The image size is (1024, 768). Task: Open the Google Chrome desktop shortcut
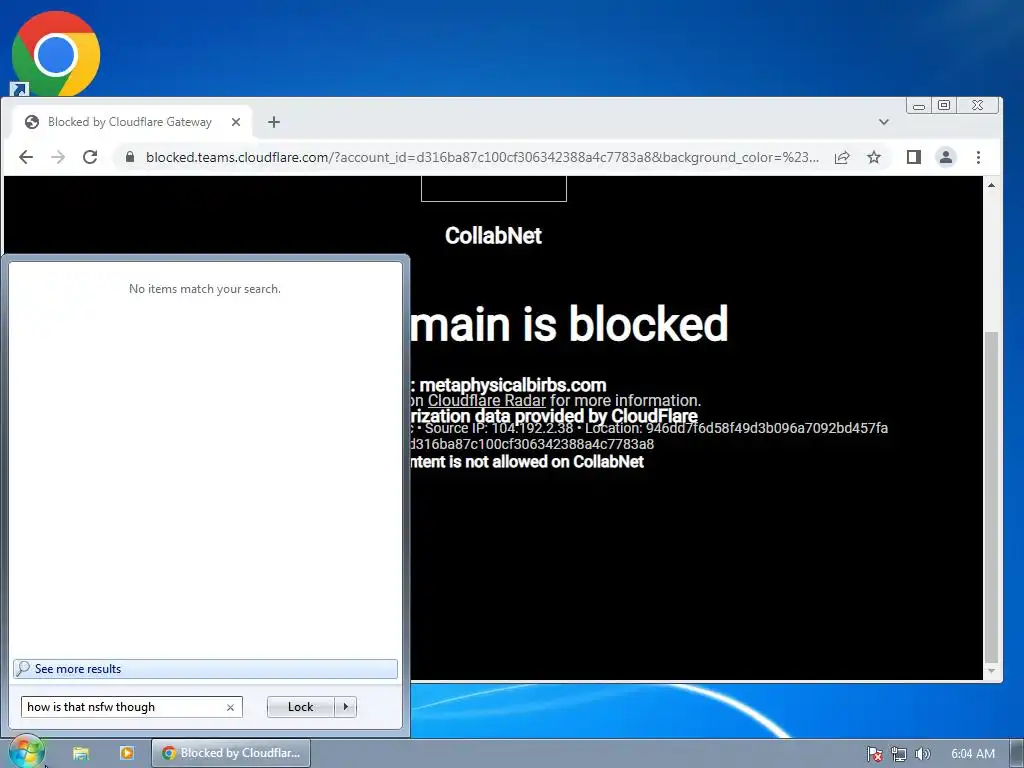tap(55, 54)
